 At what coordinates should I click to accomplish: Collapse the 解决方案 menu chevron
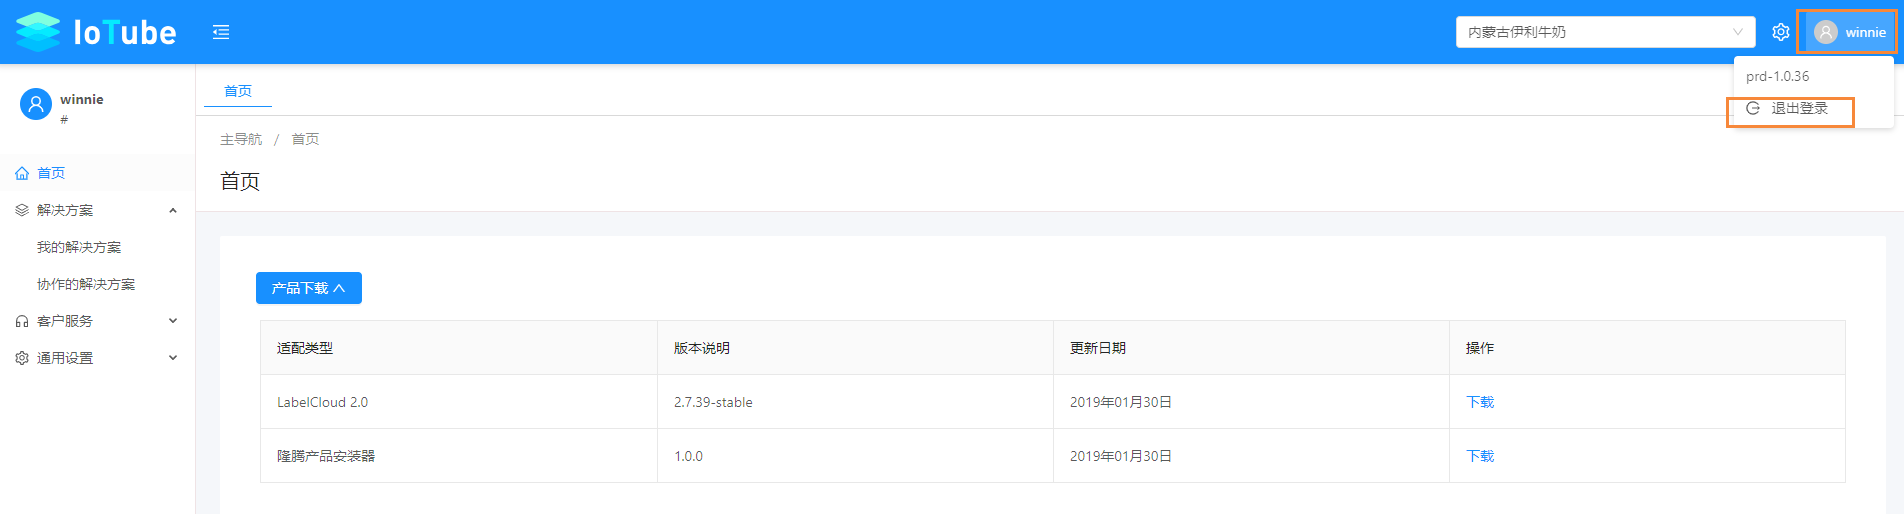(x=173, y=210)
